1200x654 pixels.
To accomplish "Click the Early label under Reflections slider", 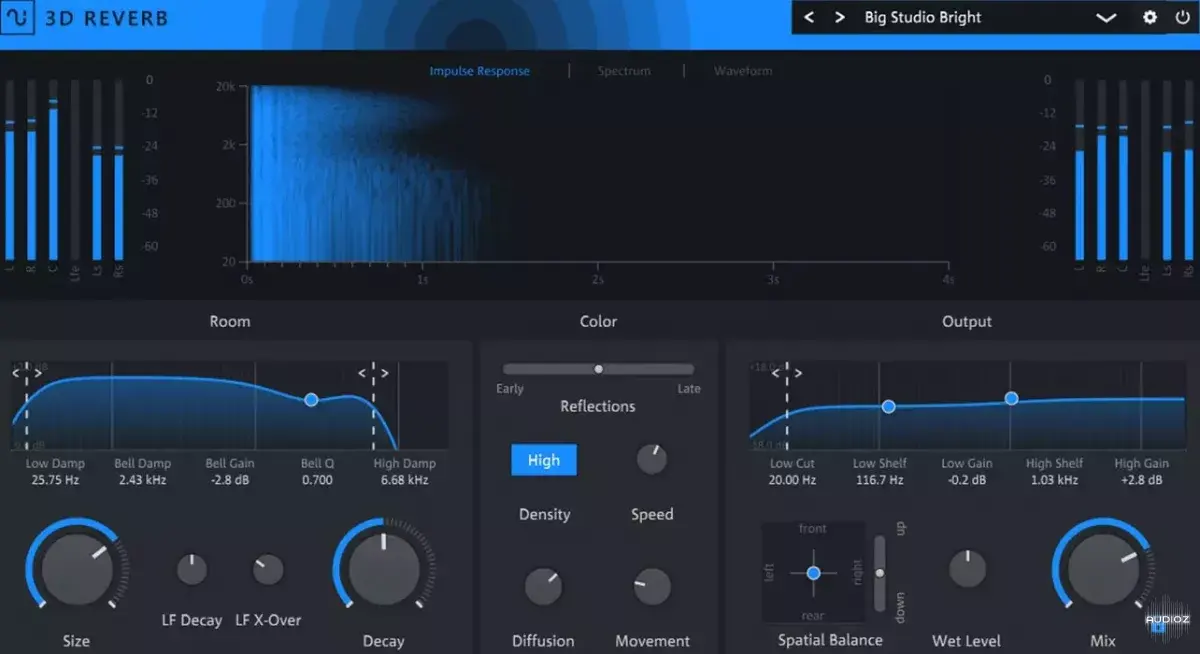I will [510, 389].
